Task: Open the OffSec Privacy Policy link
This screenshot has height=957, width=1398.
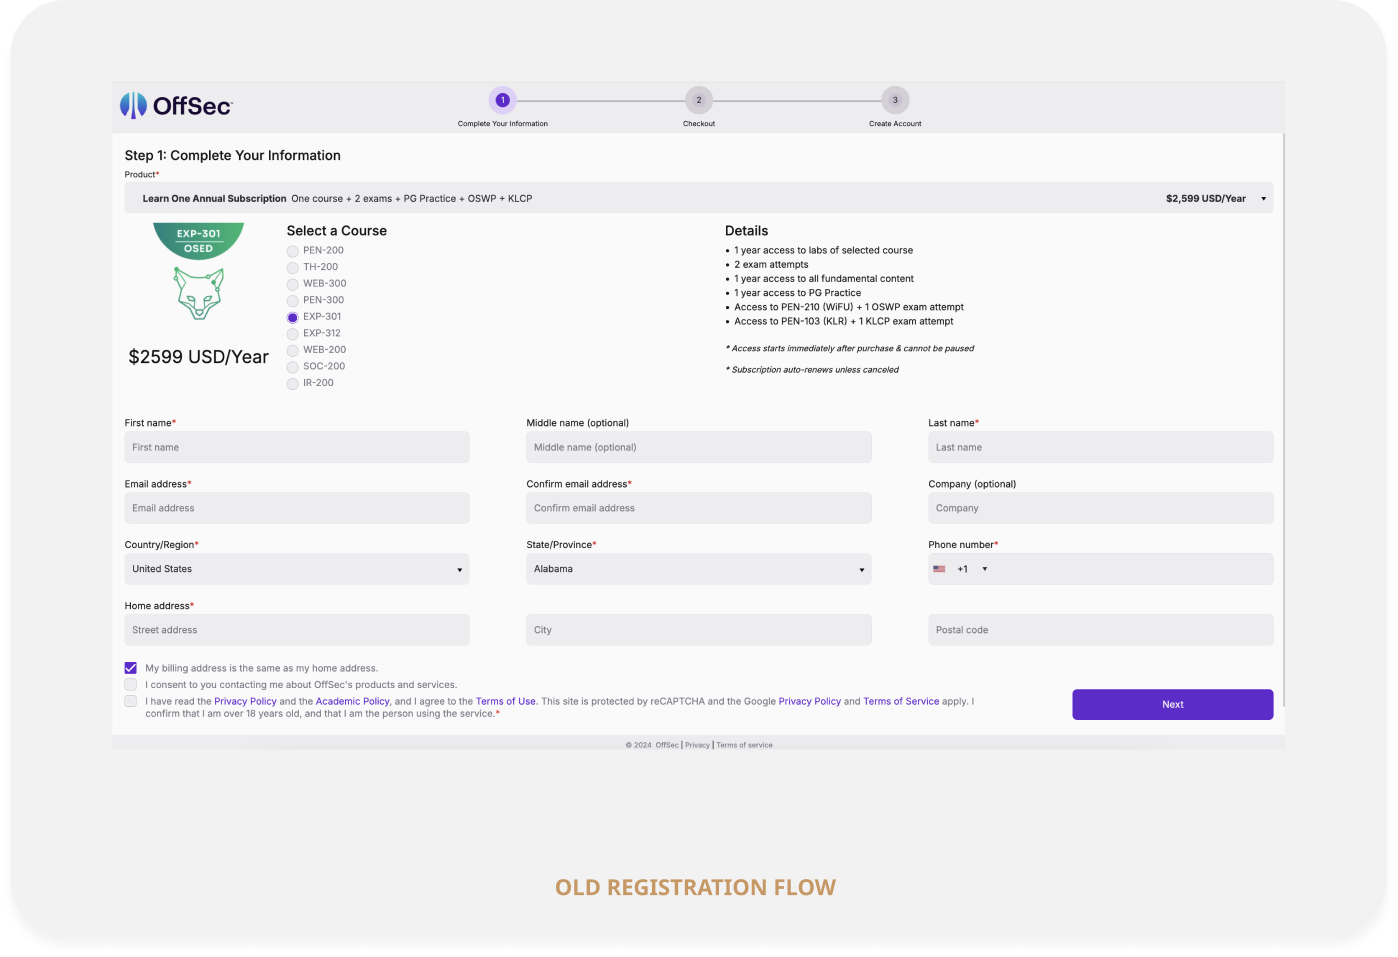Action: click(245, 702)
